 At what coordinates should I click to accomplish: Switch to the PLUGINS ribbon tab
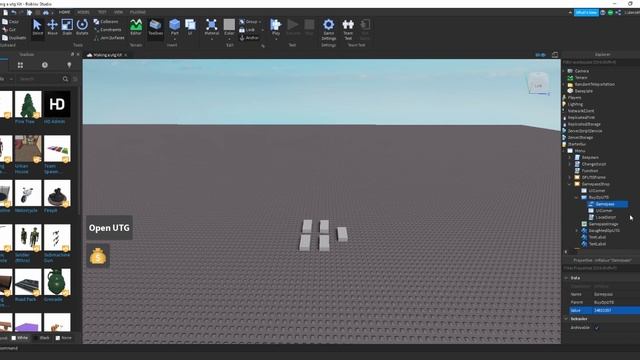point(138,12)
